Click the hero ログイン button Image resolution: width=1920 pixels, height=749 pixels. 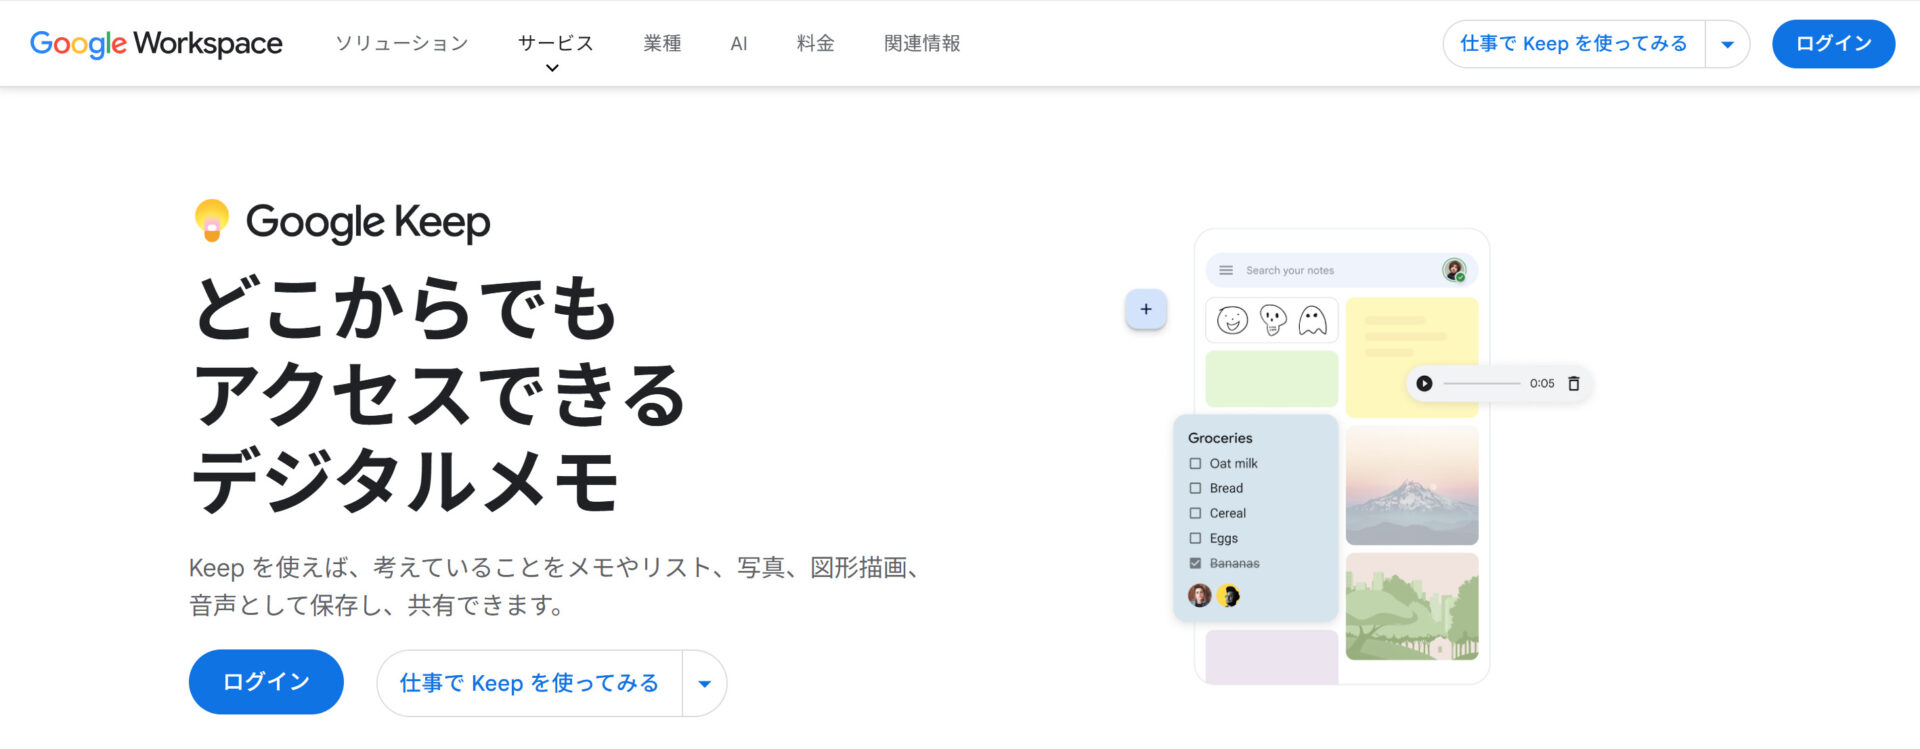[x=266, y=682]
